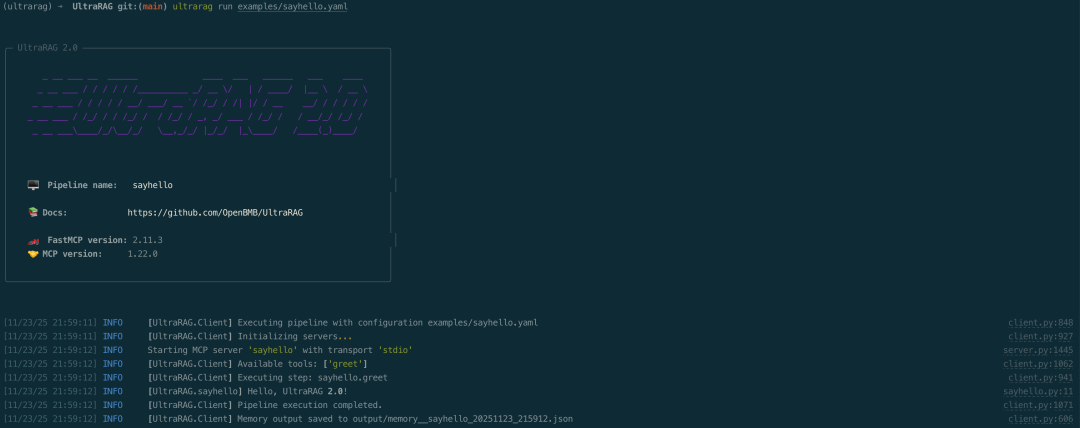Image resolution: width=1080 pixels, height=428 pixels.
Task: Click the MCP version value "1.22.0"
Action: click(x=143, y=254)
